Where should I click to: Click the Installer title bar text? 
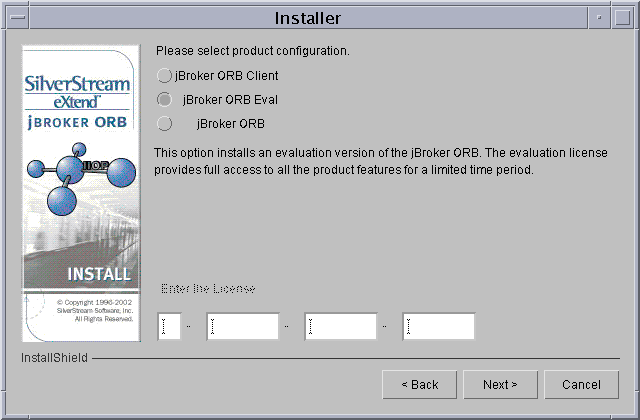[307, 18]
